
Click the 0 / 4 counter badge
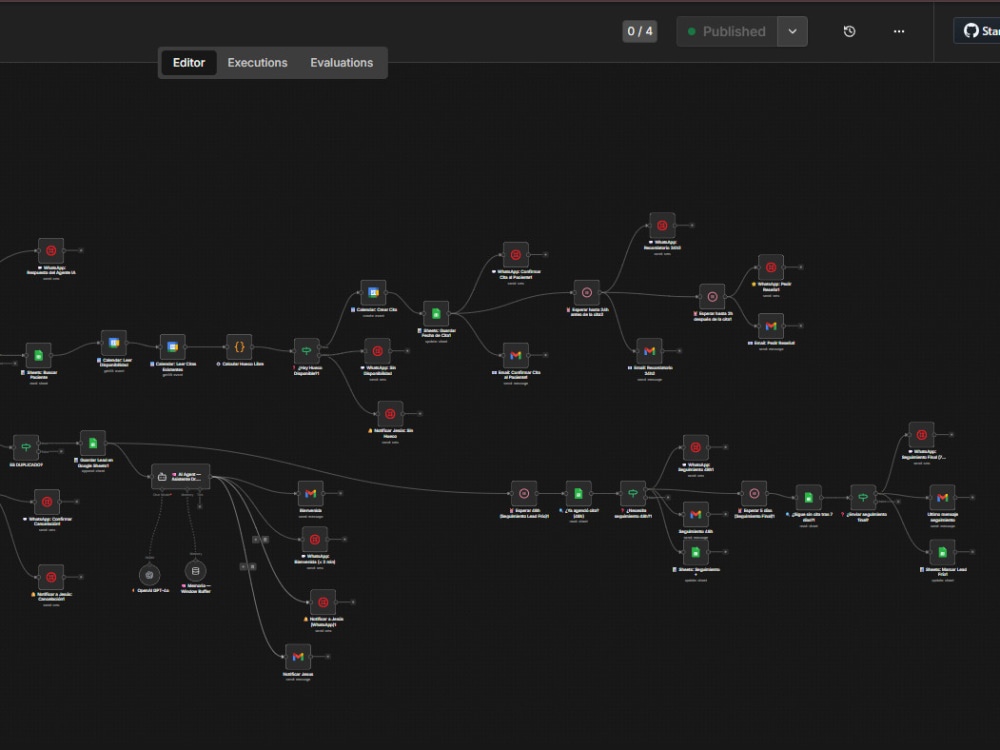(640, 31)
